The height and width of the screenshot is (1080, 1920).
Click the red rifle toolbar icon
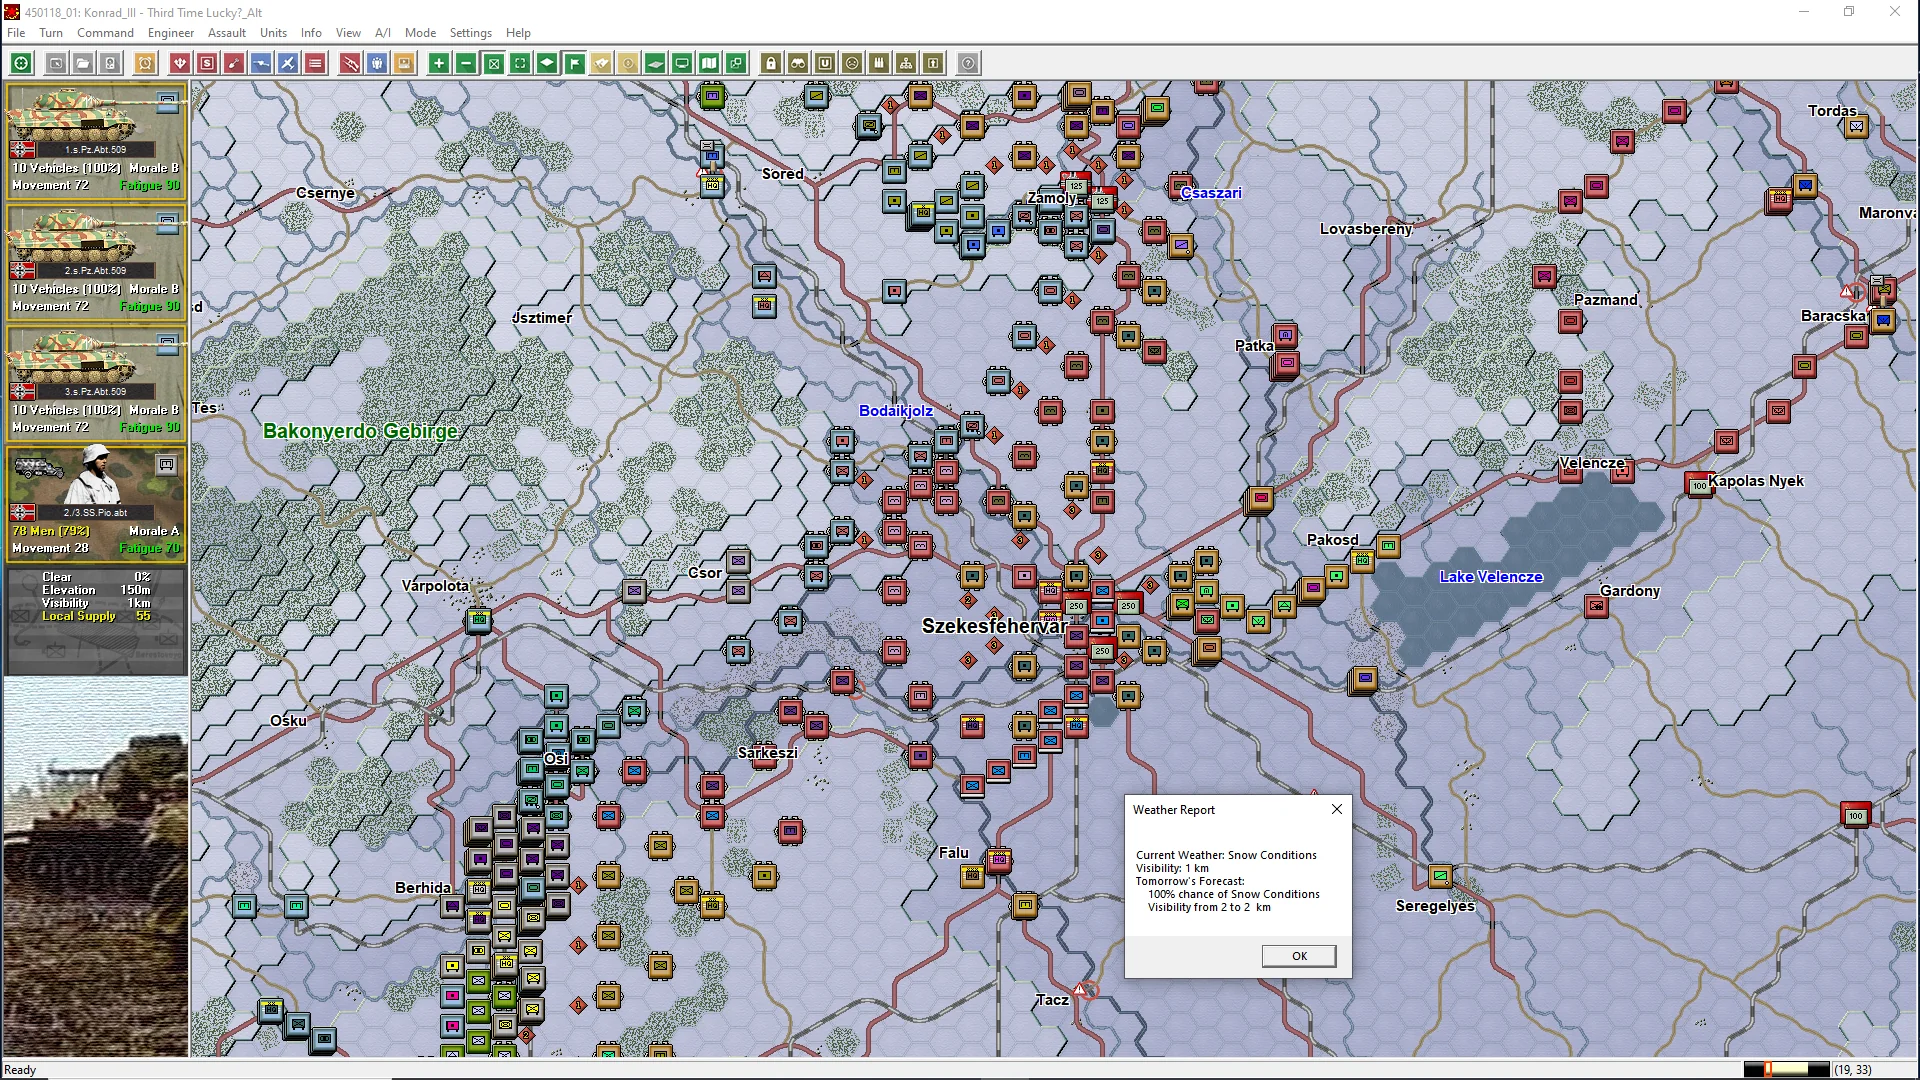tap(350, 64)
